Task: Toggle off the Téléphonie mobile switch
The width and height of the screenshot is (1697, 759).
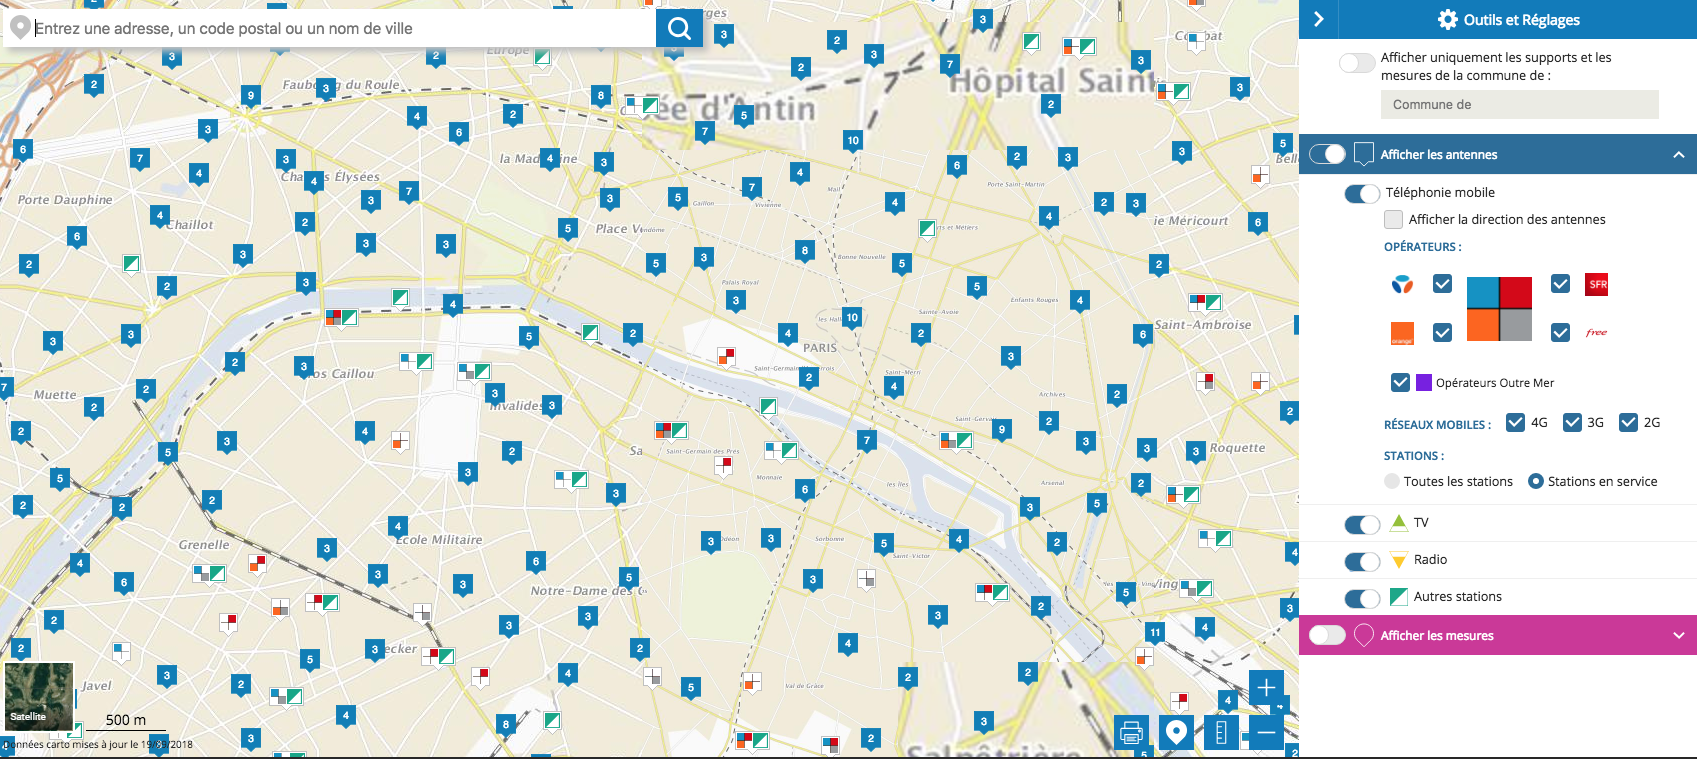Action: 1362,193
